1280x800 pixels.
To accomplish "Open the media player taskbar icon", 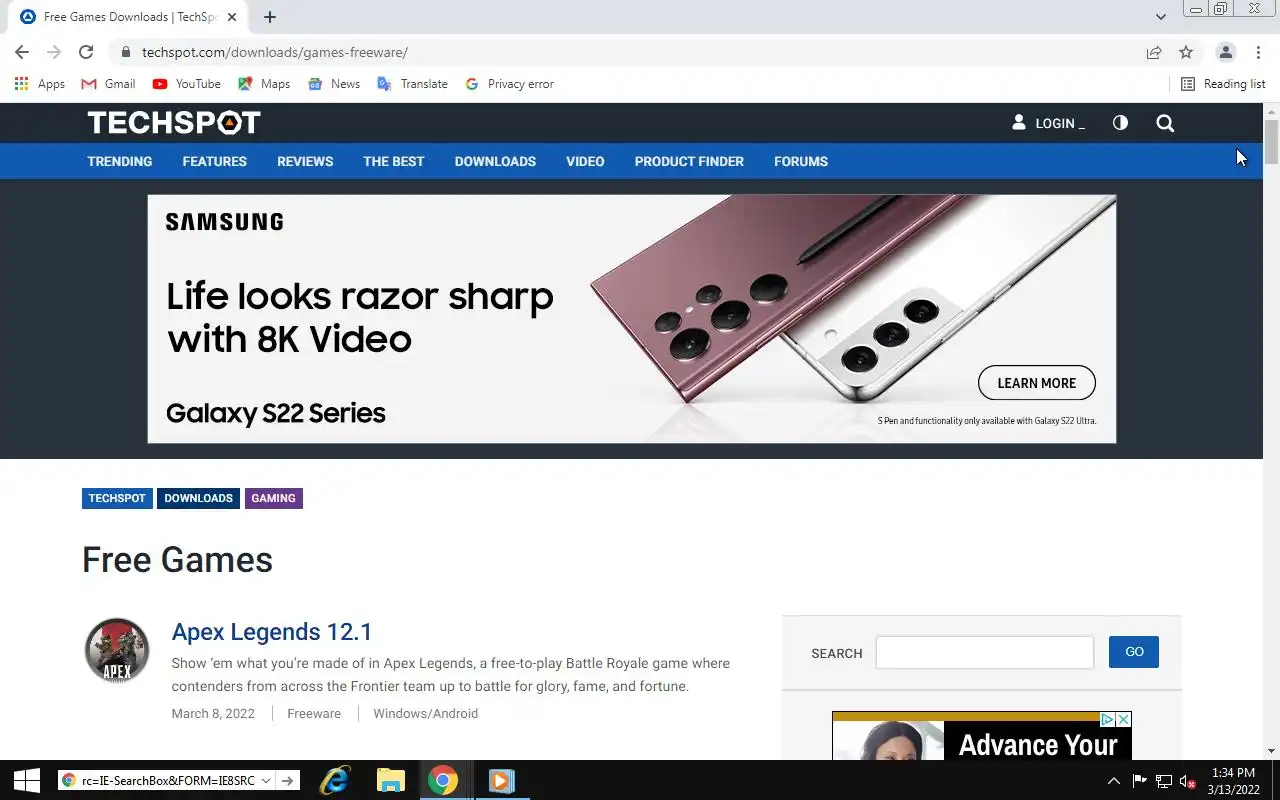I will click(x=500, y=780).
